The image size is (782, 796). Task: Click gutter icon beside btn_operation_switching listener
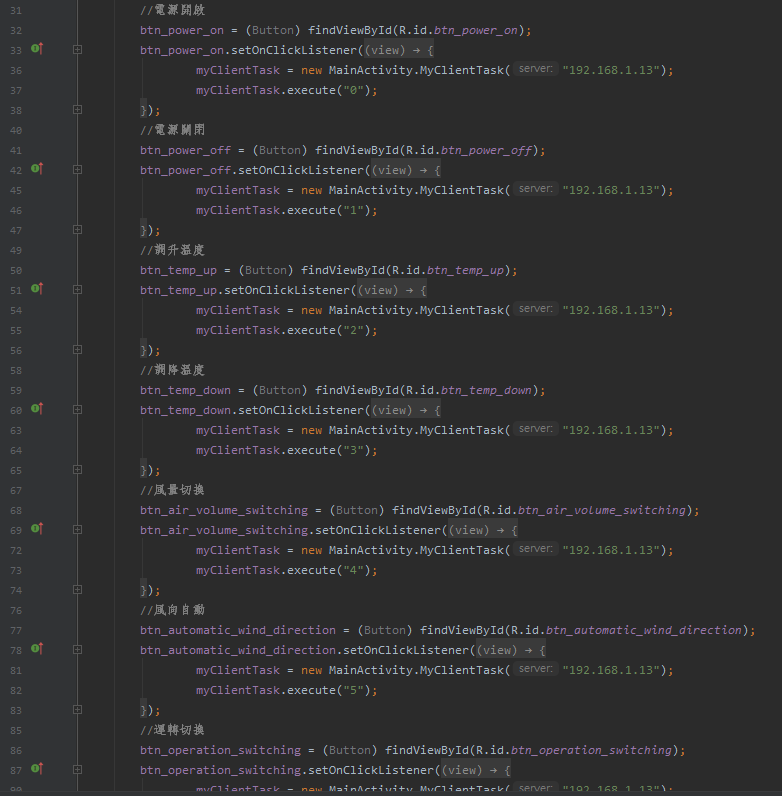coord(37,768)
